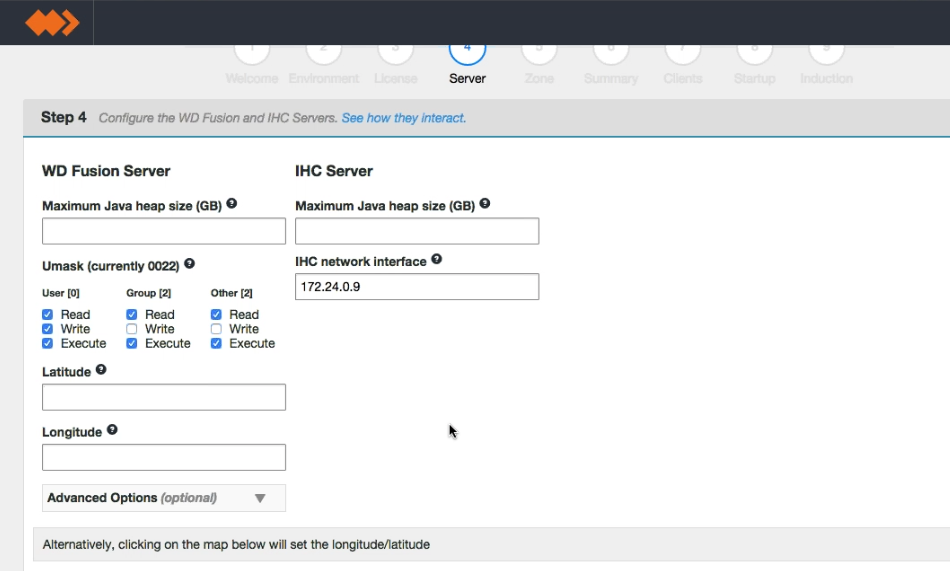Click the 'Group [2]' column label

pos(148,293)
